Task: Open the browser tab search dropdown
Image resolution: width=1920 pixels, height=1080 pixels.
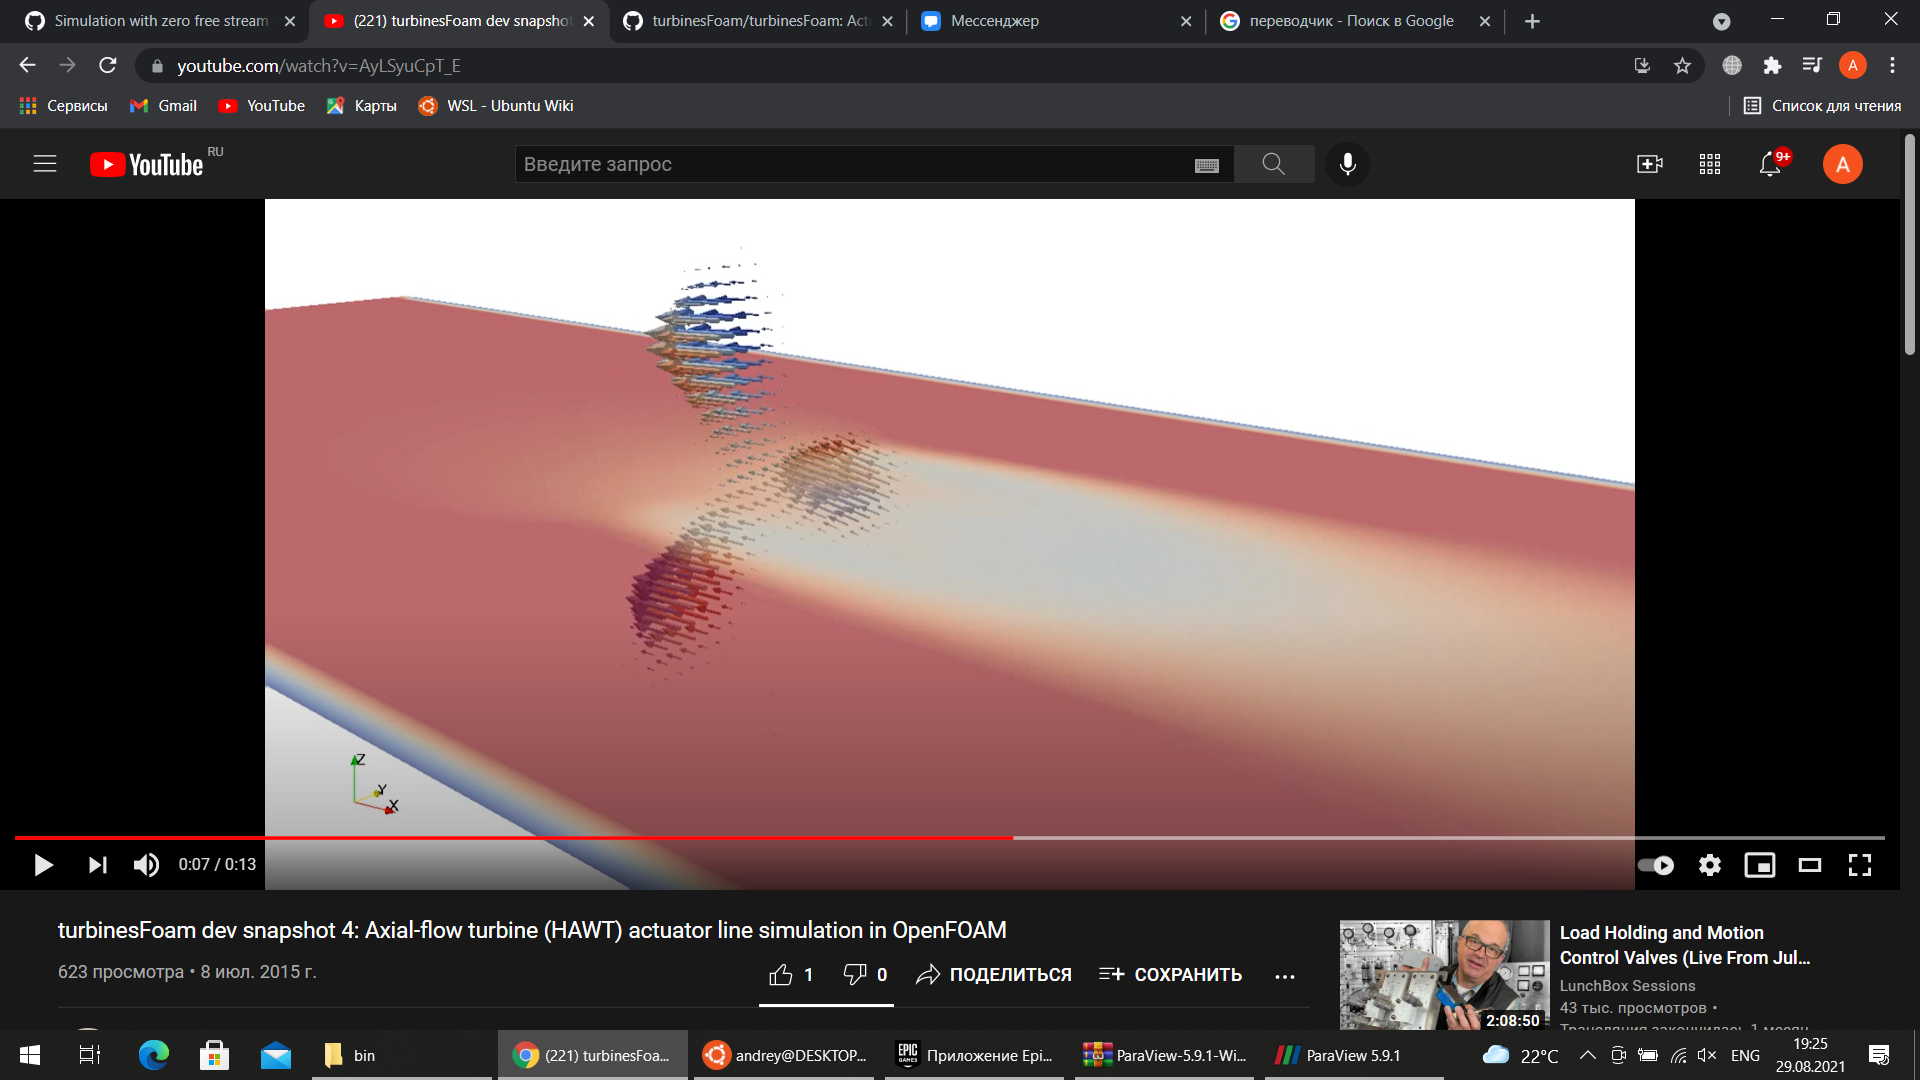Action: (1723, 20)
